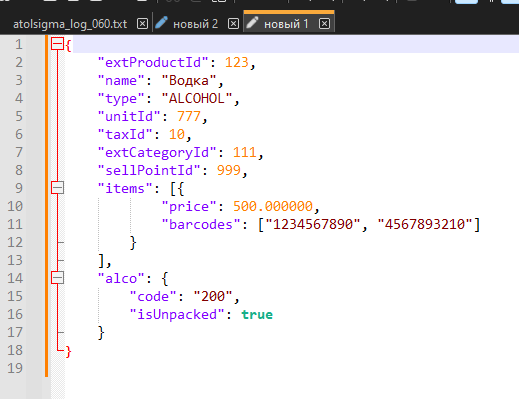Image resolution: width=519 pixels, height=399 pixels.
Task: Switch to the atolsigma_log_060.txt tab
Action: [x=70, y=24]
